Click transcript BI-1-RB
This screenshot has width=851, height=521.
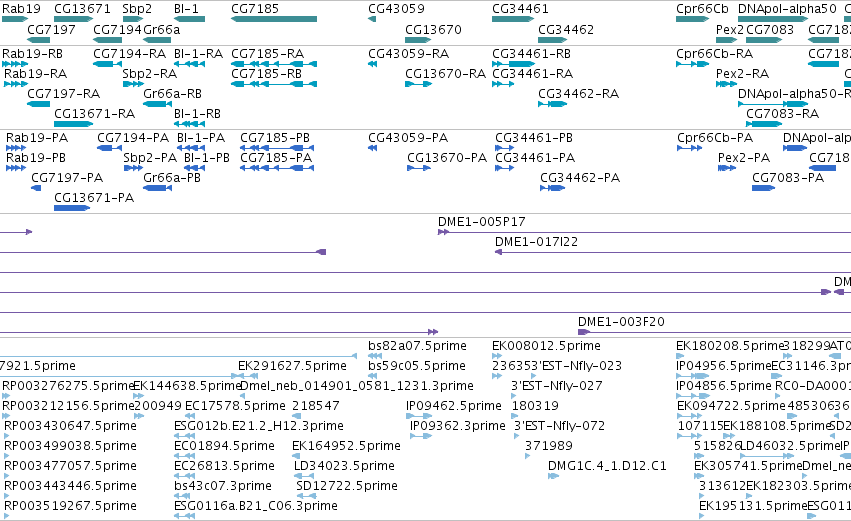(x=197, y=114)
